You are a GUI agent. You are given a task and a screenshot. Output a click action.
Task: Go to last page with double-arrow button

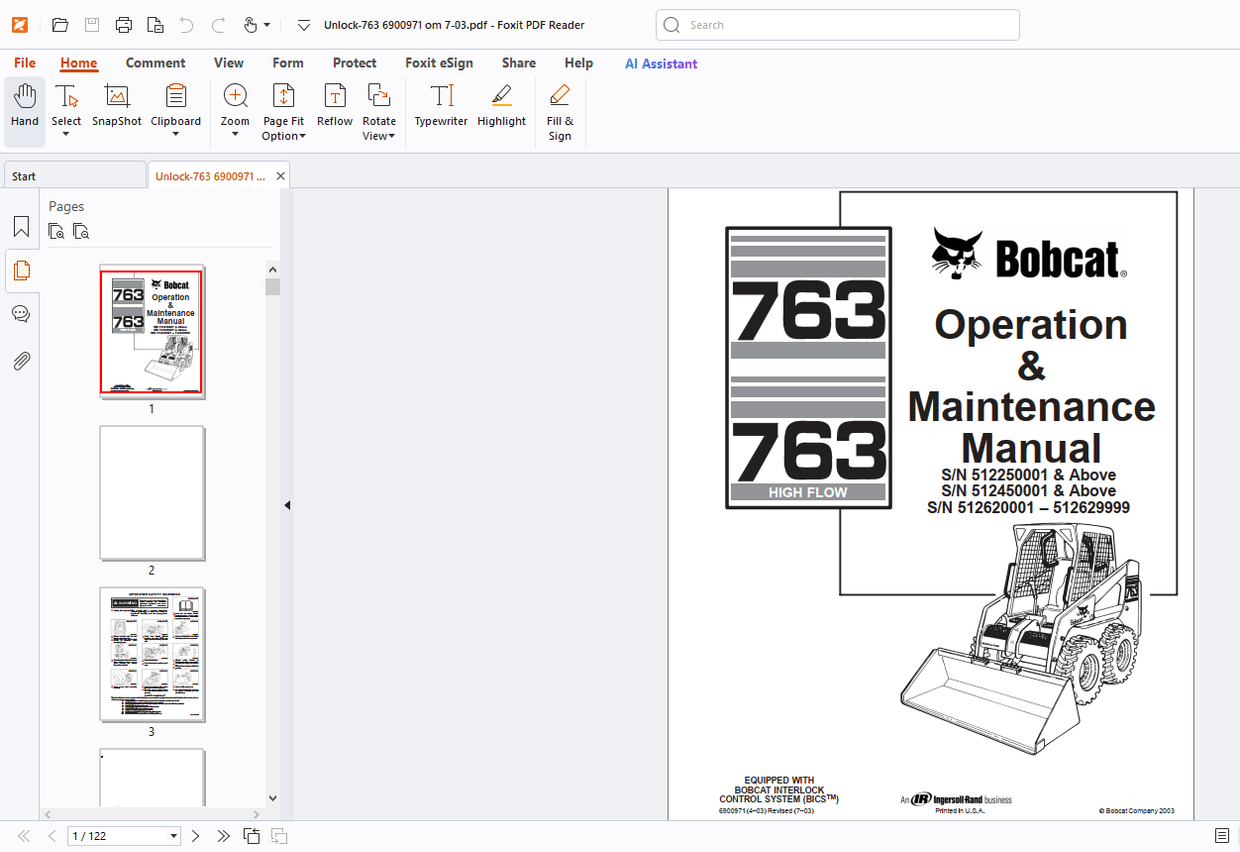222,835
